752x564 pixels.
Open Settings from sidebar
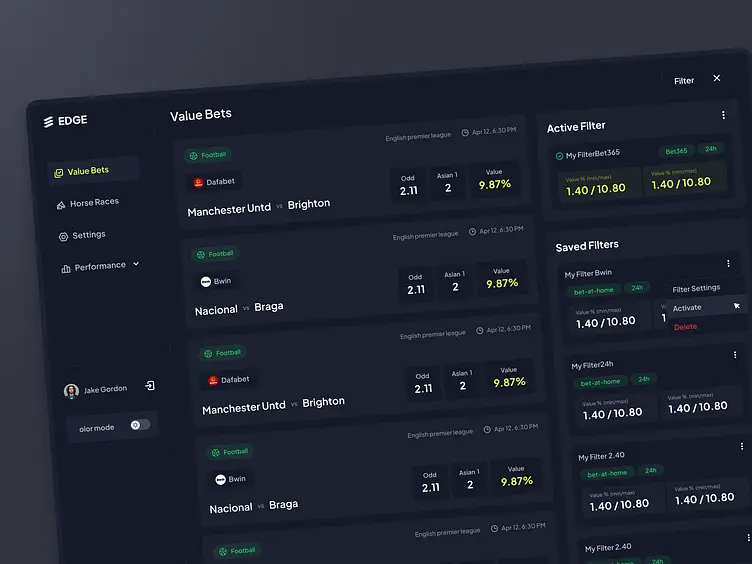pos(82,235)
